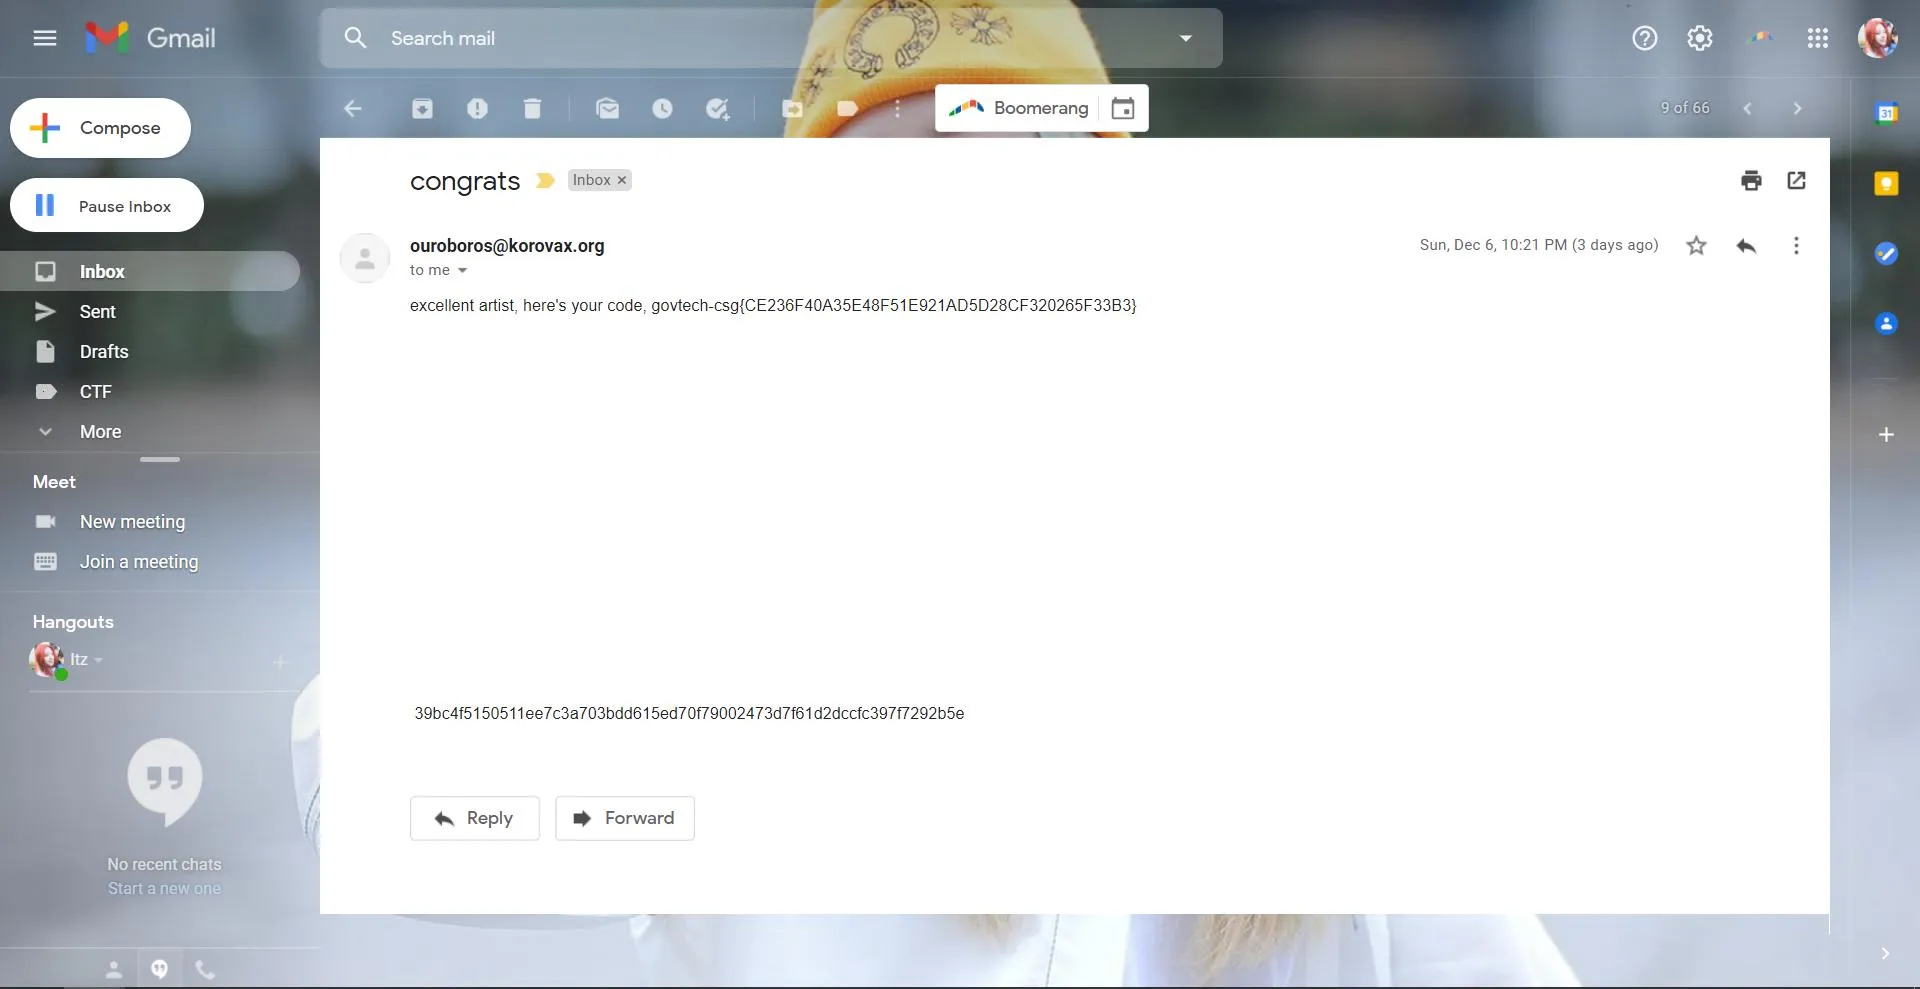1920x989 pixels.
Task: Expand the "to me" recipient details
Action: tap(462, 271)
